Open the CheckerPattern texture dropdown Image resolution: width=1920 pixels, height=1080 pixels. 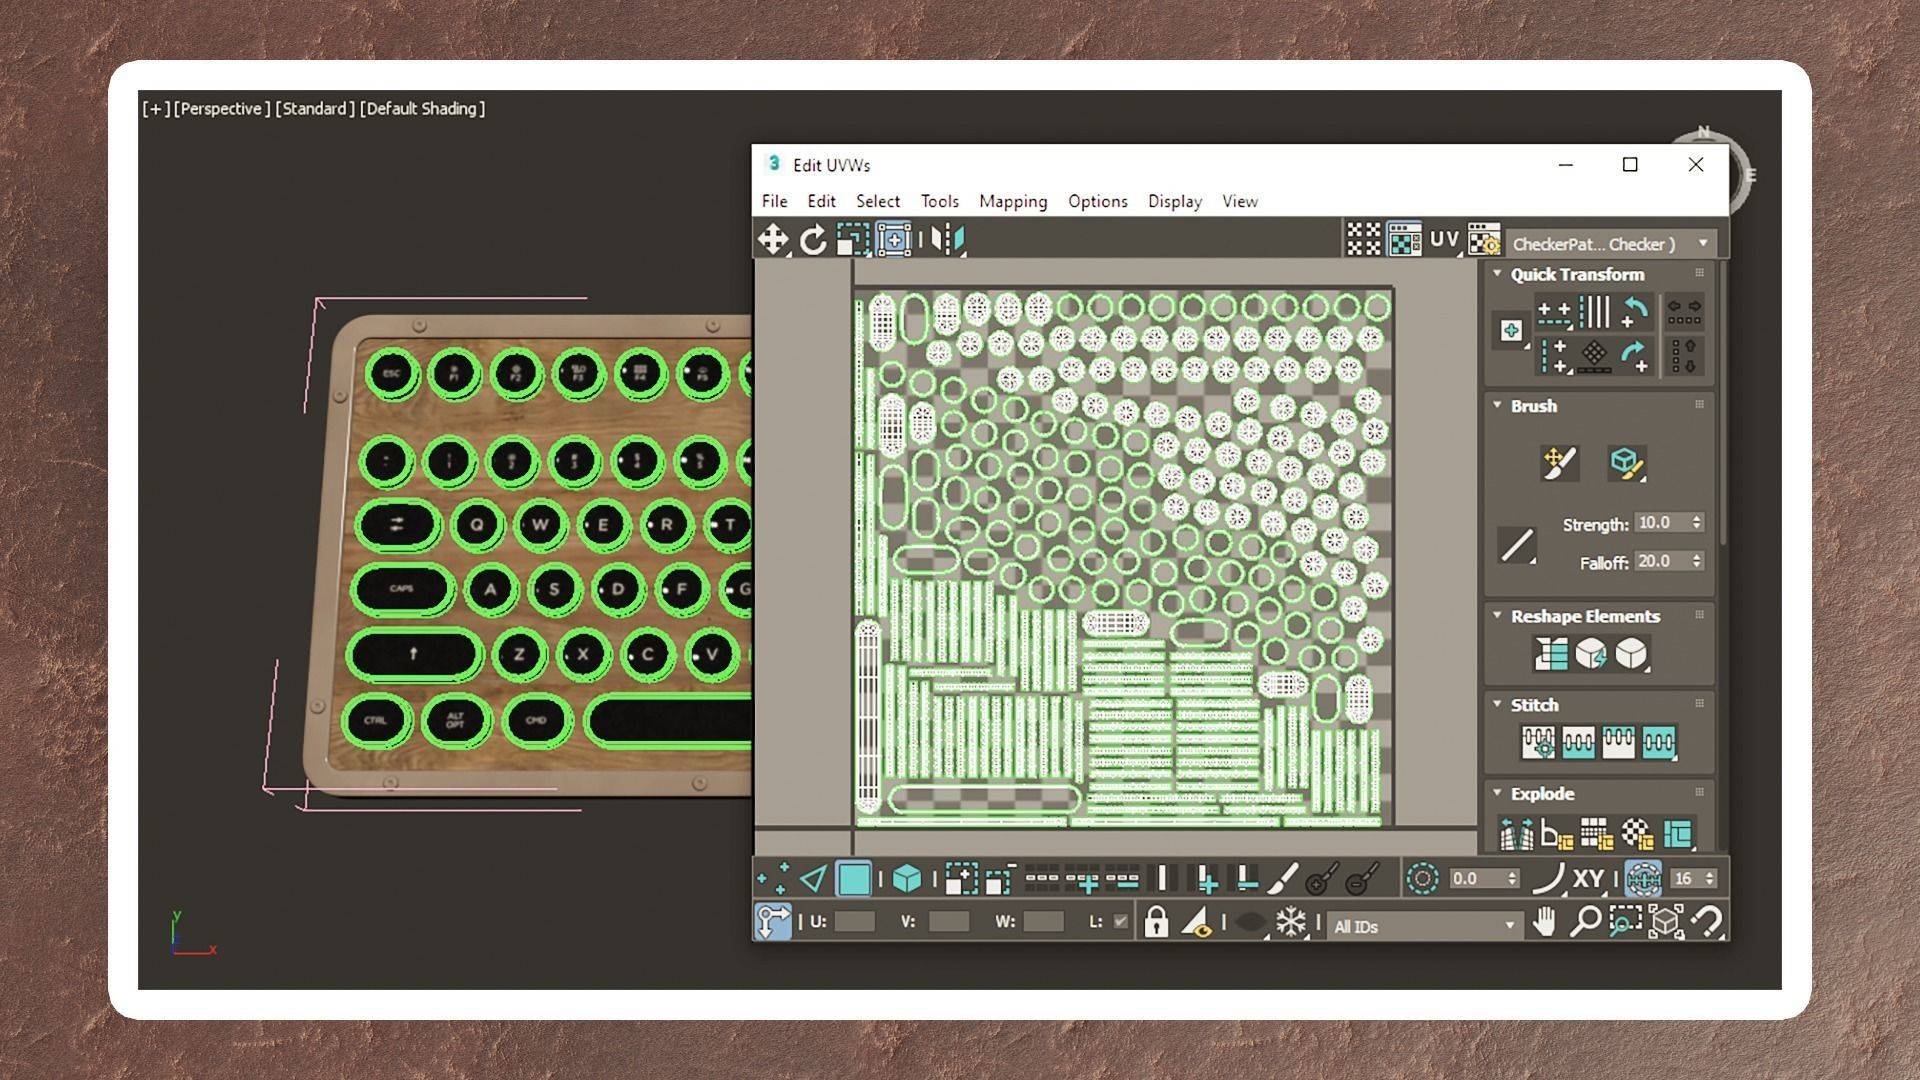1703,244
